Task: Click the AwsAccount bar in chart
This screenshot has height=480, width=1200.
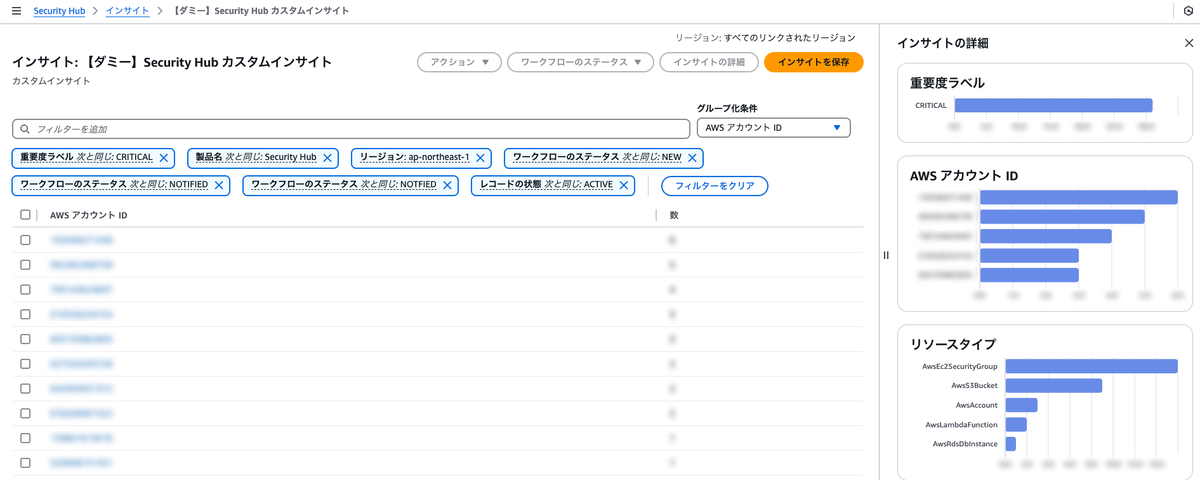Action: pyautogui.click(x=1021, y=405)
